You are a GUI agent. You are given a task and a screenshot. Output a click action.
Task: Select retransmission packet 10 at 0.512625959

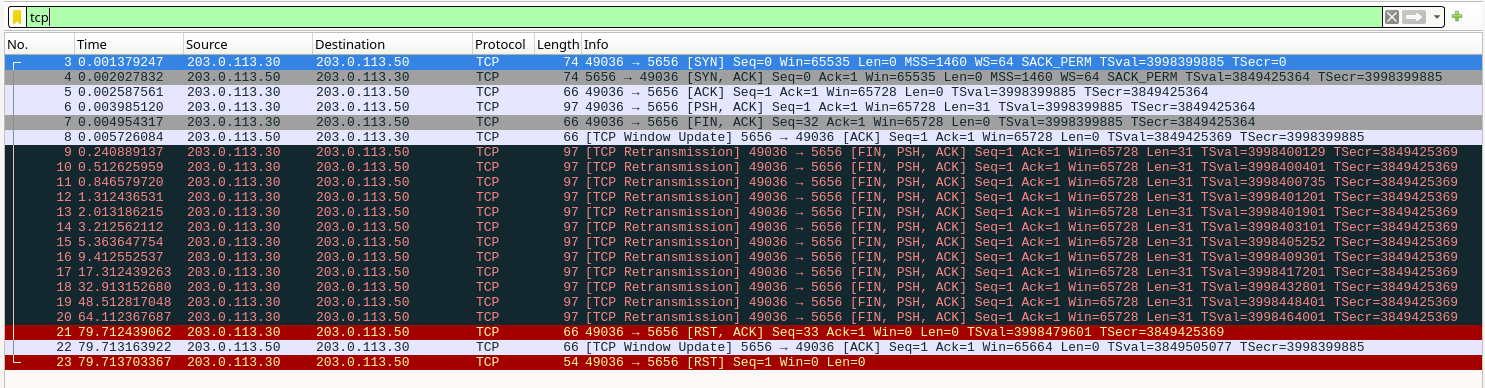click(742, 167)
